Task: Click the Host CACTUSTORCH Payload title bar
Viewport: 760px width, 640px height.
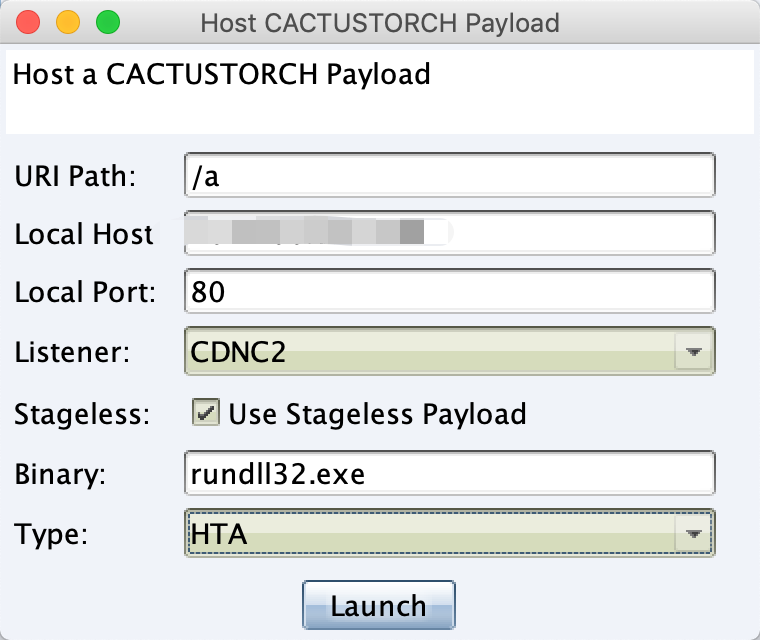Action: click(x=380, y=22)
